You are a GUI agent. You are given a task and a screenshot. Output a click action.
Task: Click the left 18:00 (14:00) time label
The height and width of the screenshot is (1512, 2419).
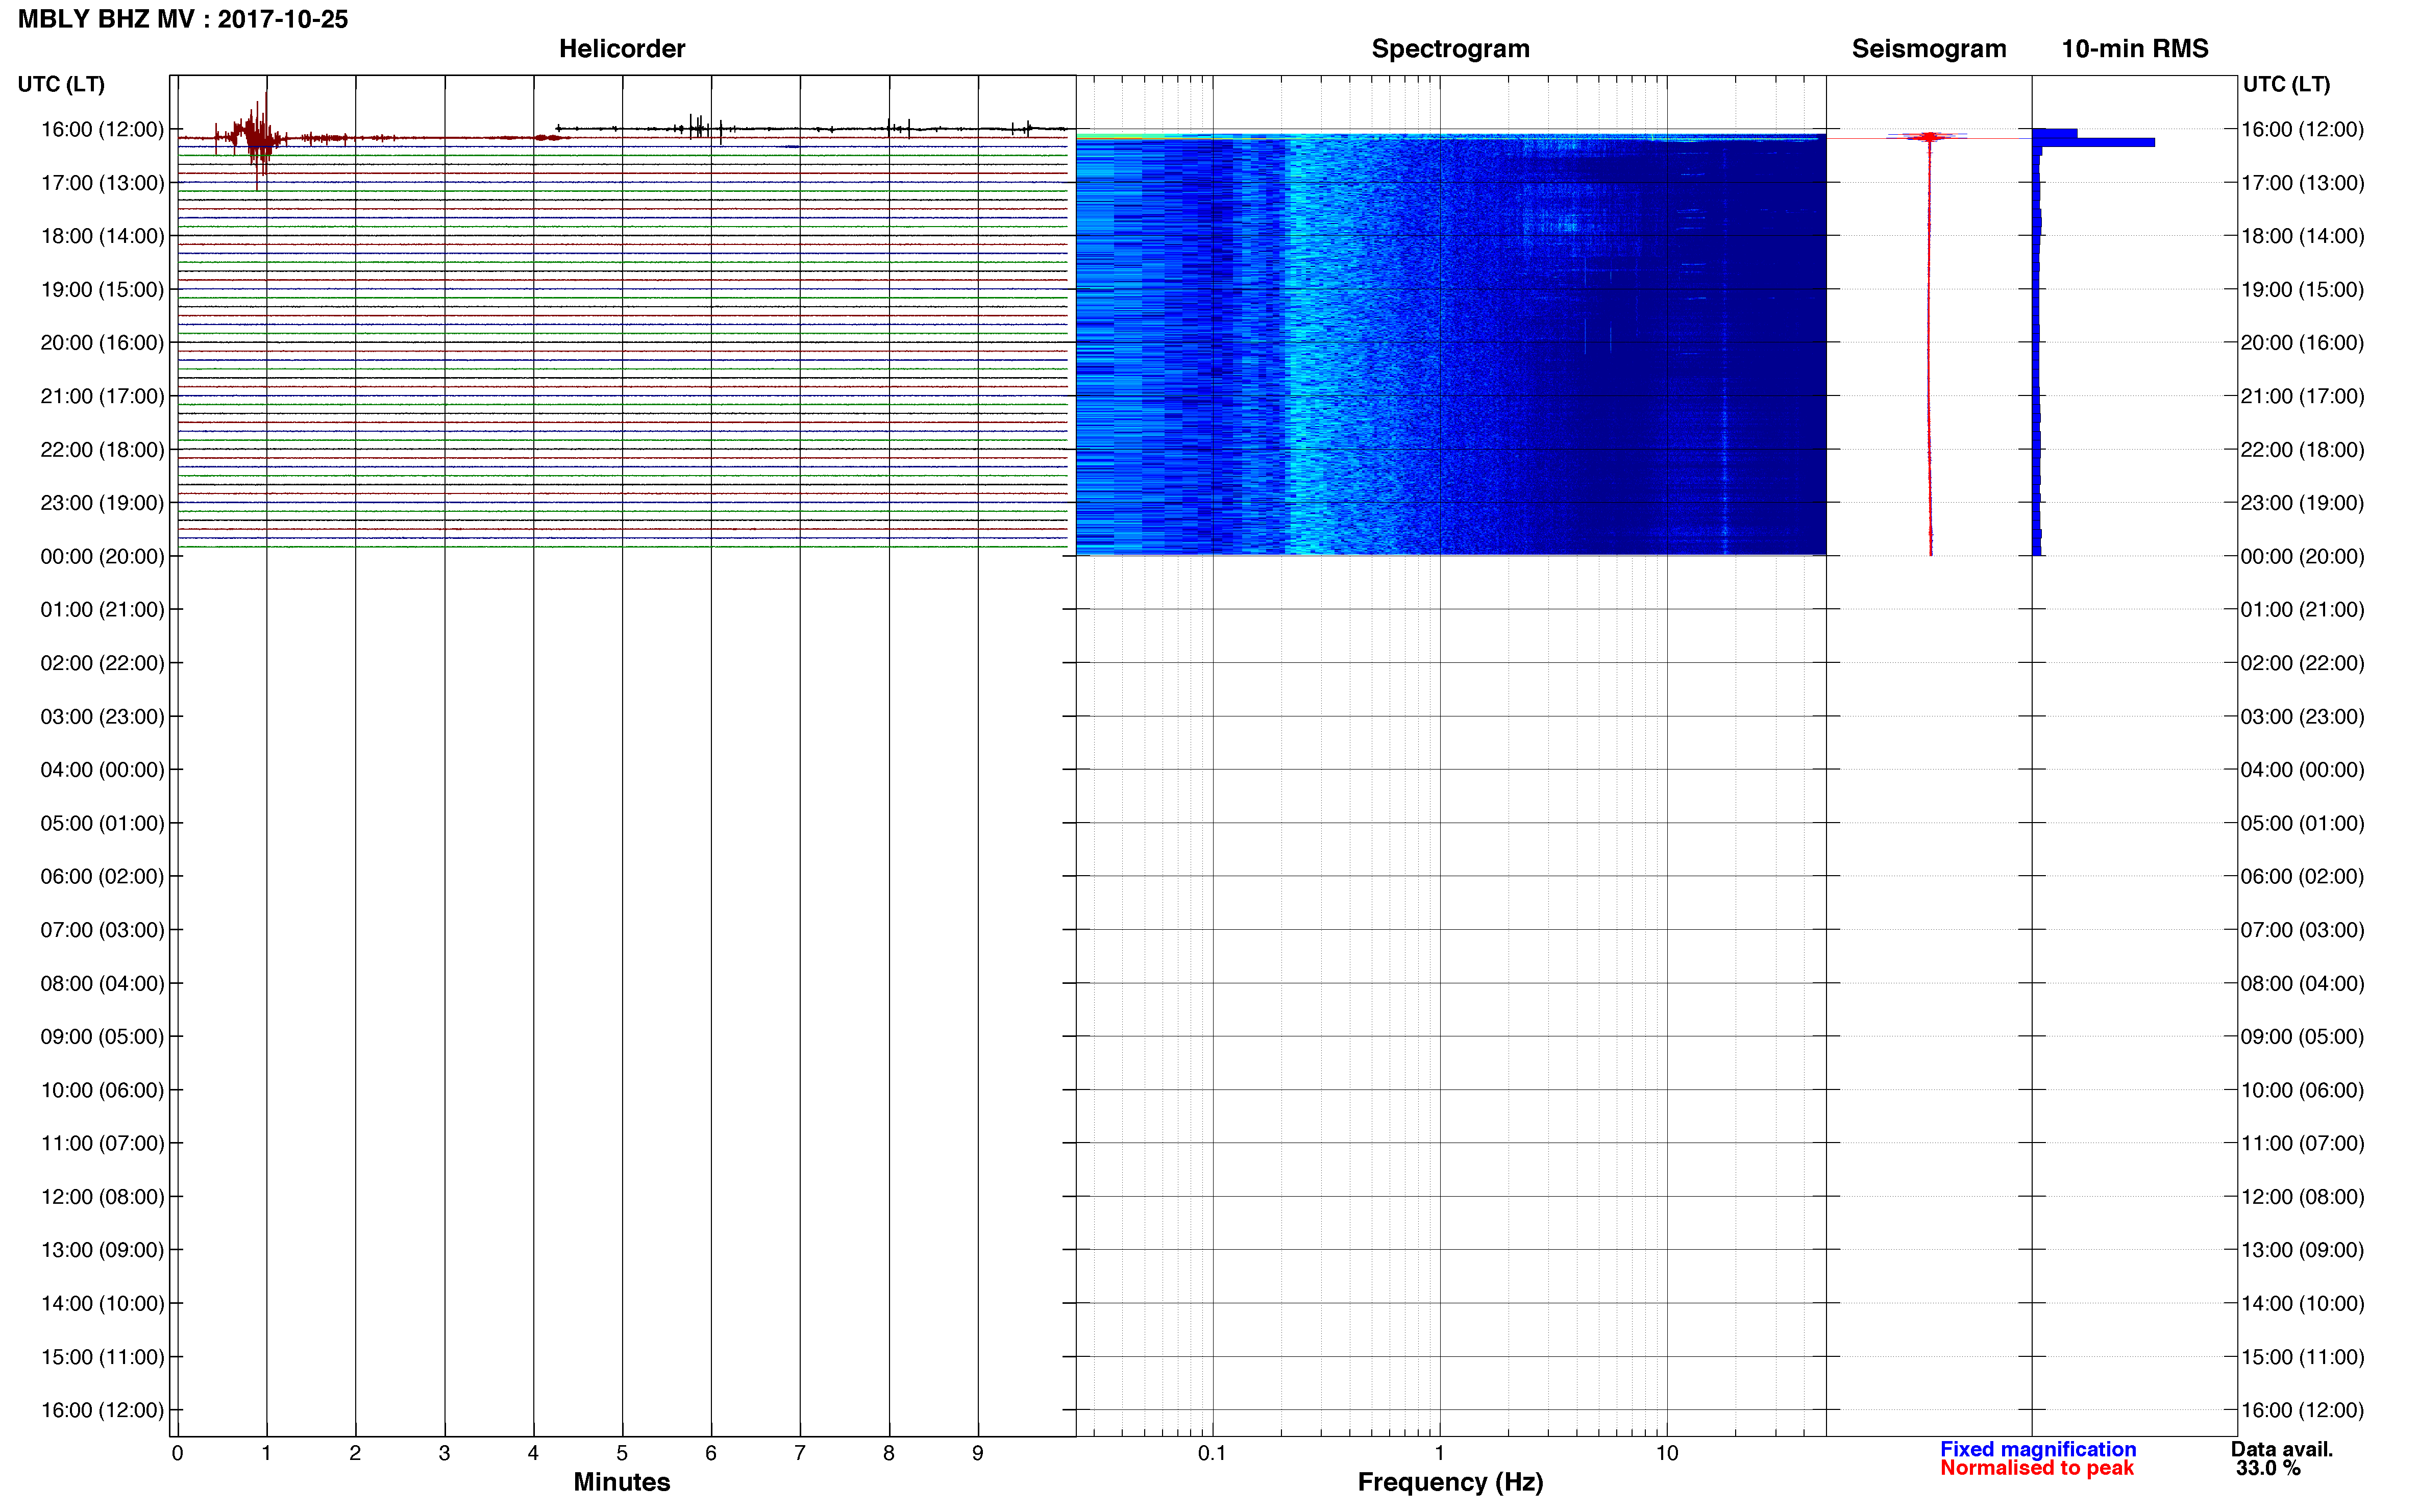coord(102,236)
